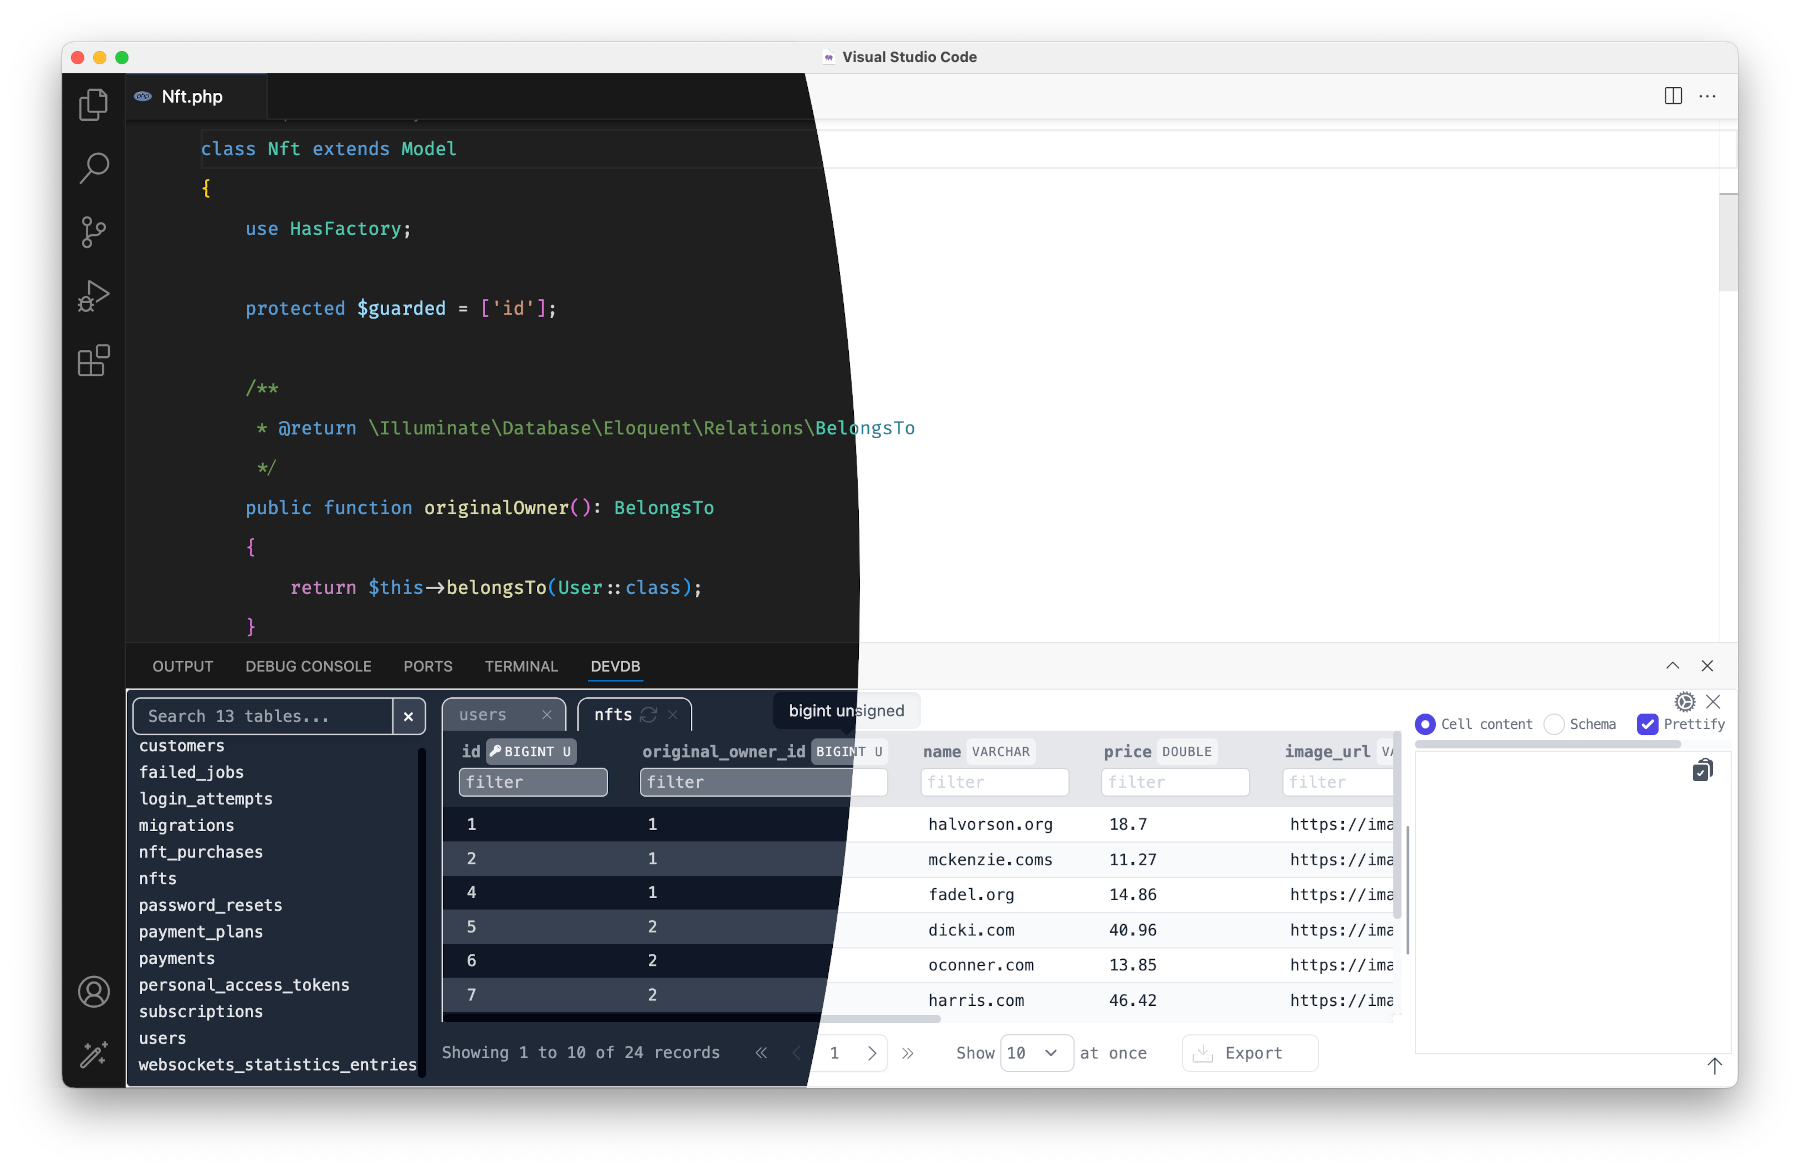Screen dimensions: 1800x1170
Task: Export the nfts table records
Action: pyautogui.click(x=1249, y=1052)
